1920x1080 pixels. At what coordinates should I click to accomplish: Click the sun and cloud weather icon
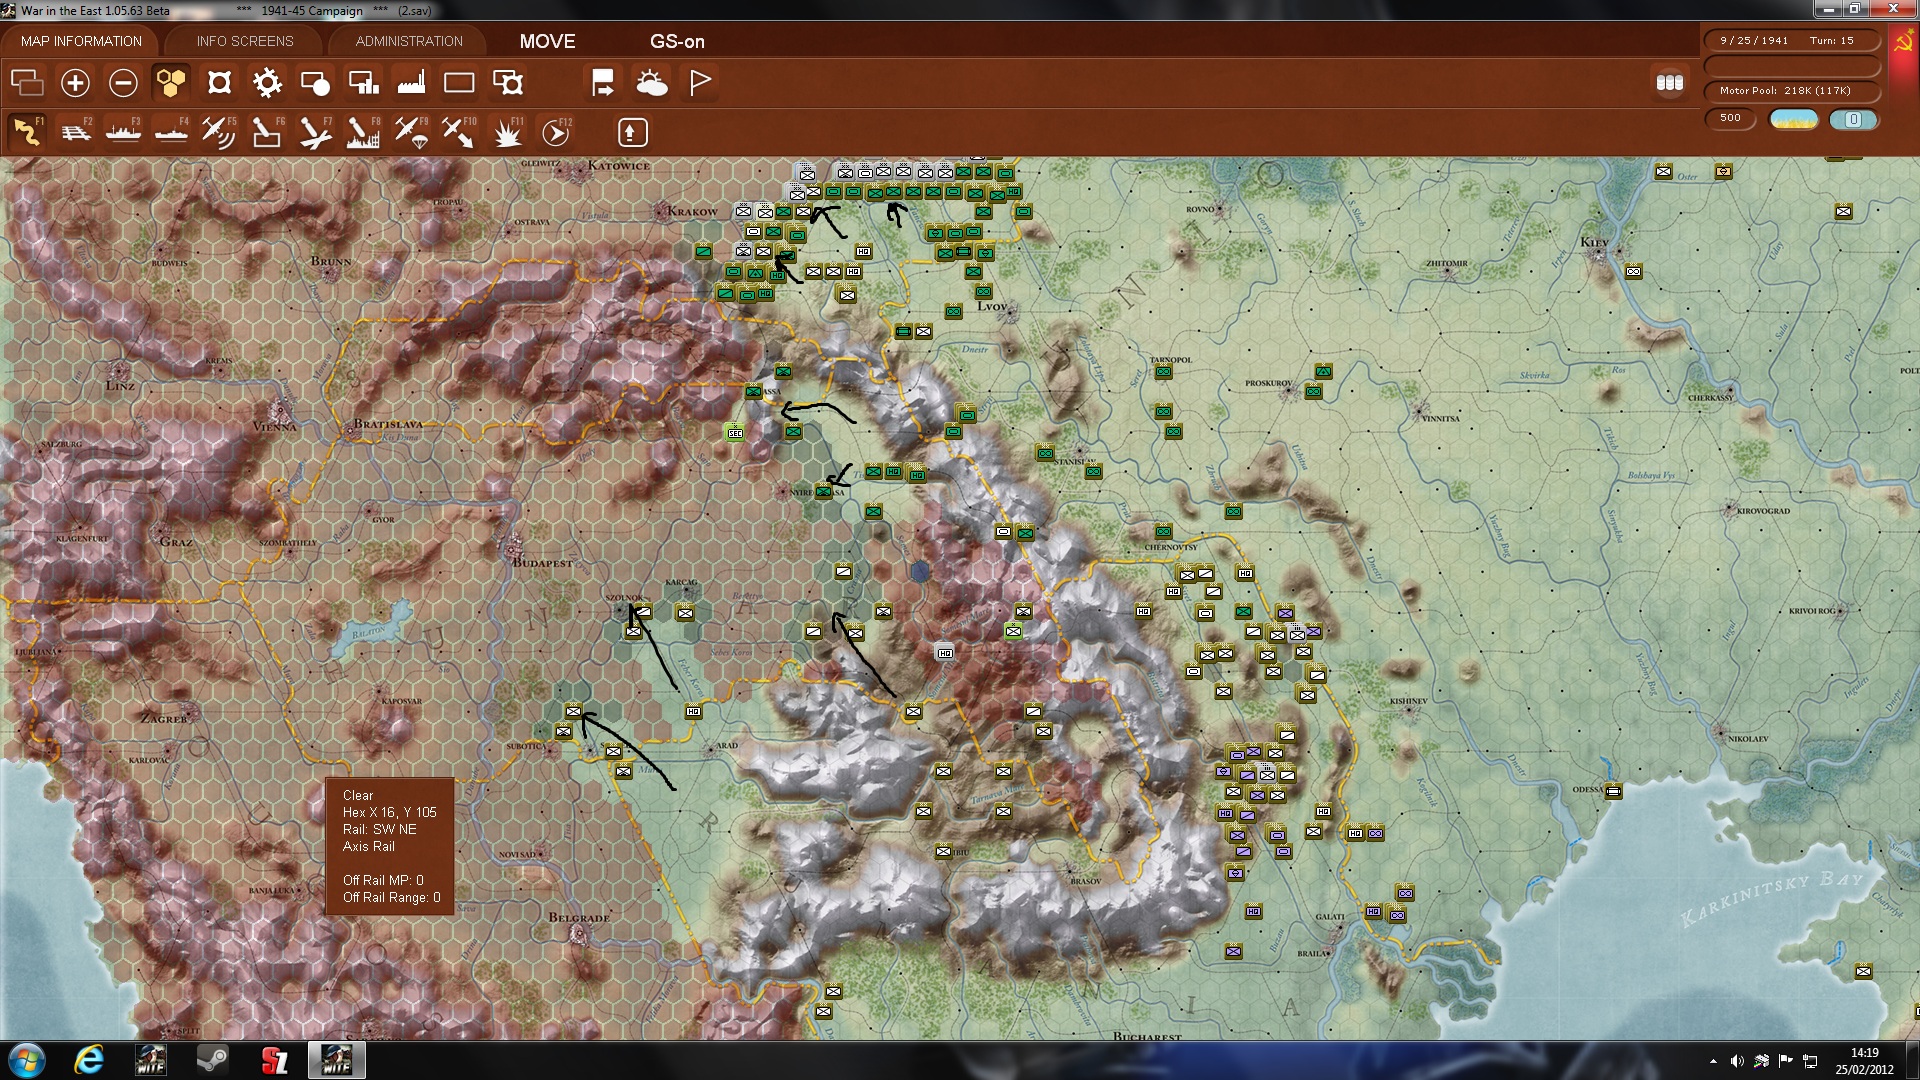(651, 83)
